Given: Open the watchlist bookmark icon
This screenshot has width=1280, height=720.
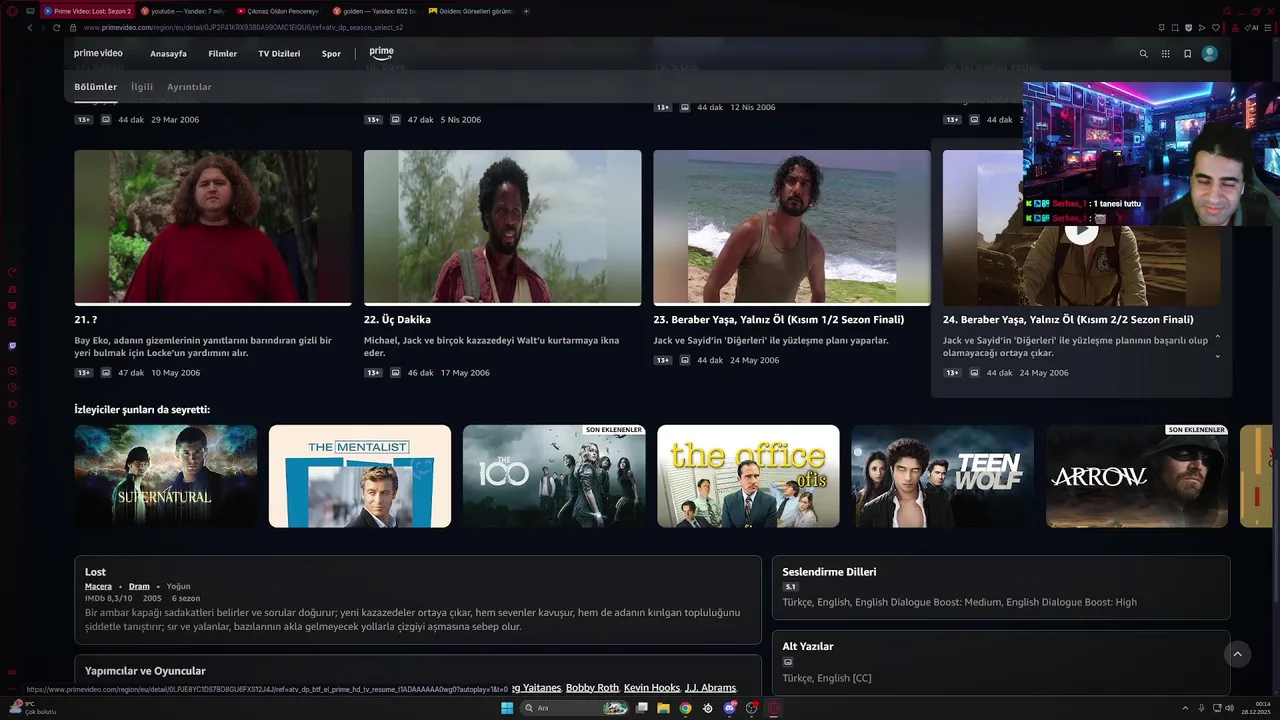Looking at the screenshot, I should pyautogui.click(x=1187, y=54).
